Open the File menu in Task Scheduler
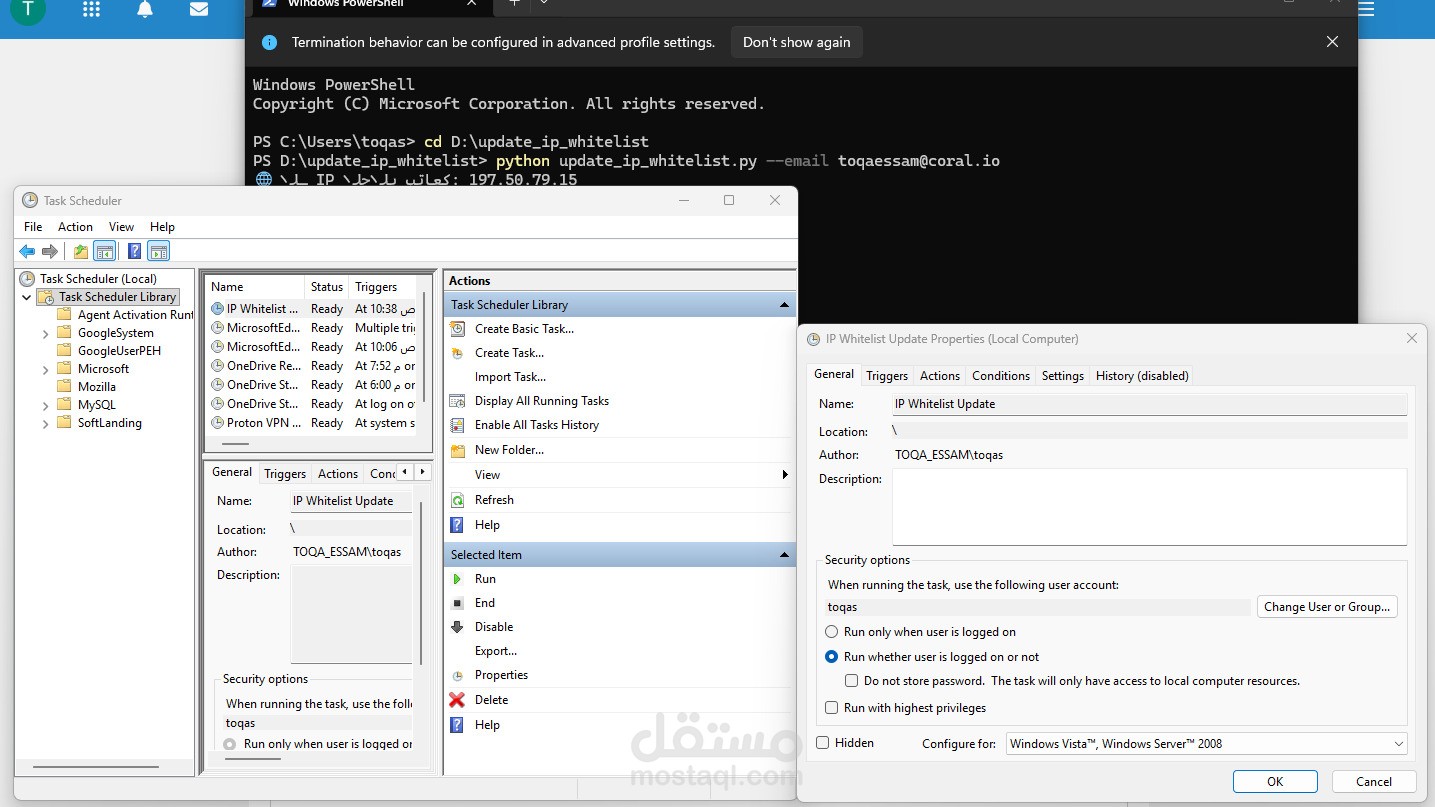This screenshot has height=807, width=1435. [33, 227]
